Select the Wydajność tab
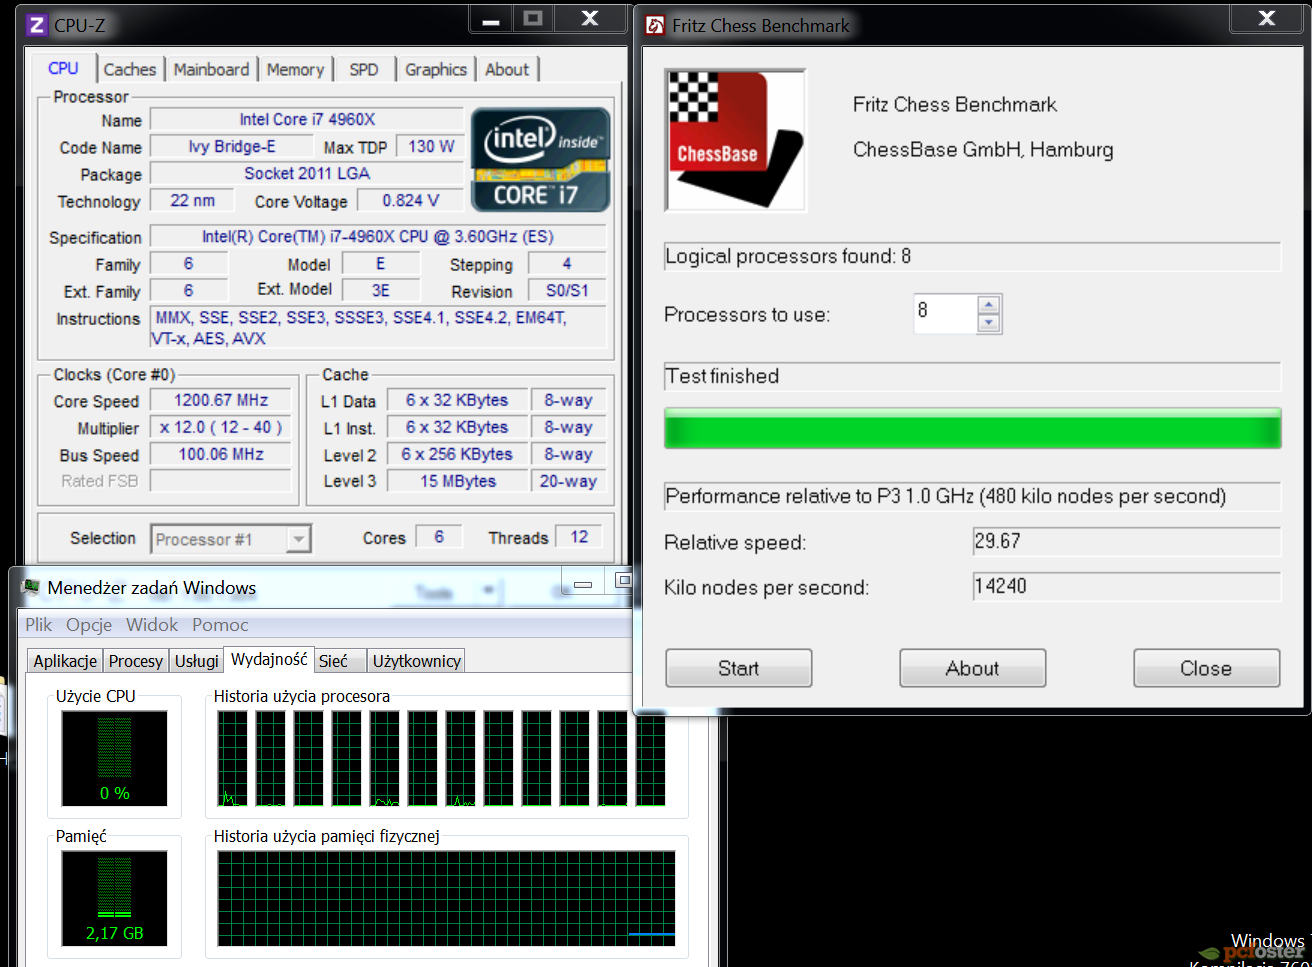Viewport: 1312px width, 967px height. [x=269, y=659]
